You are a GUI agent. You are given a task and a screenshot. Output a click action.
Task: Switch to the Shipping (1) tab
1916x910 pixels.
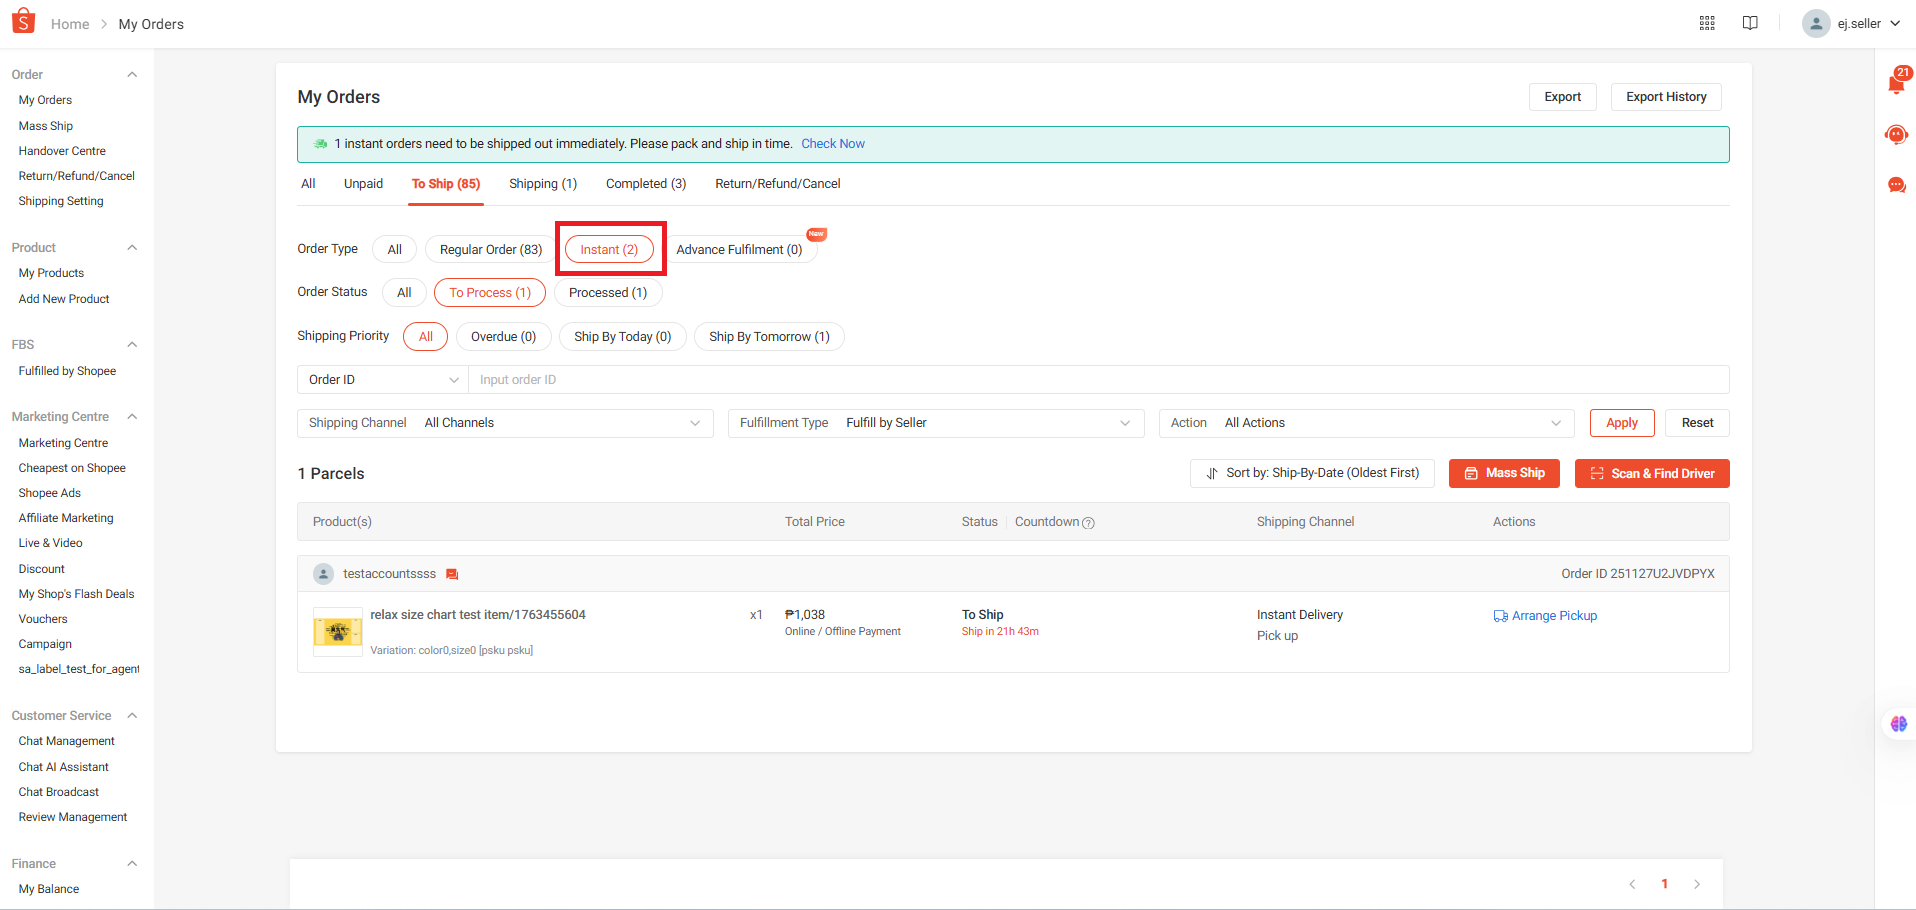point(543,184)
